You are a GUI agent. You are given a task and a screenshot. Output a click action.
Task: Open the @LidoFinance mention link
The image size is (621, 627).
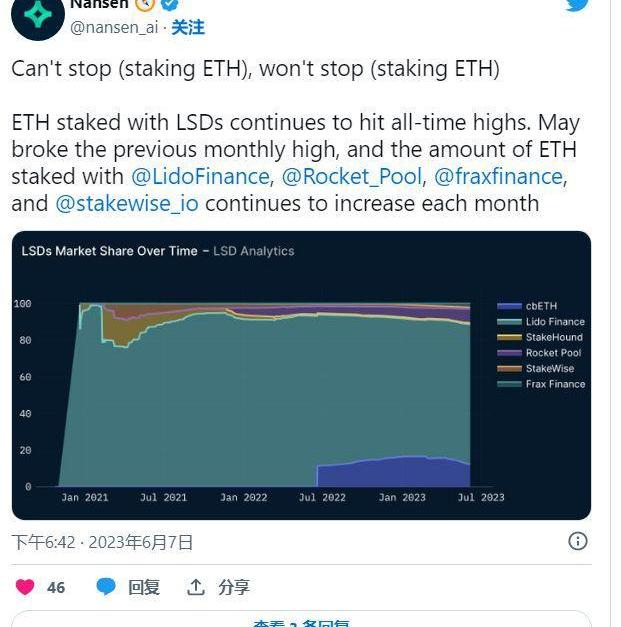(x=200, y=177)
